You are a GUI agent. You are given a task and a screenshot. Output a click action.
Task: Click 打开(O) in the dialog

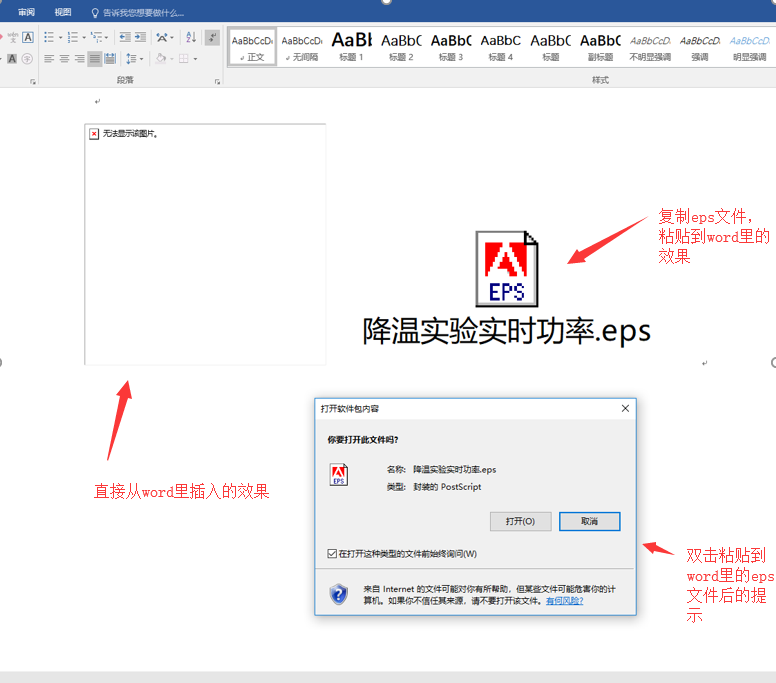click(521, 521)
